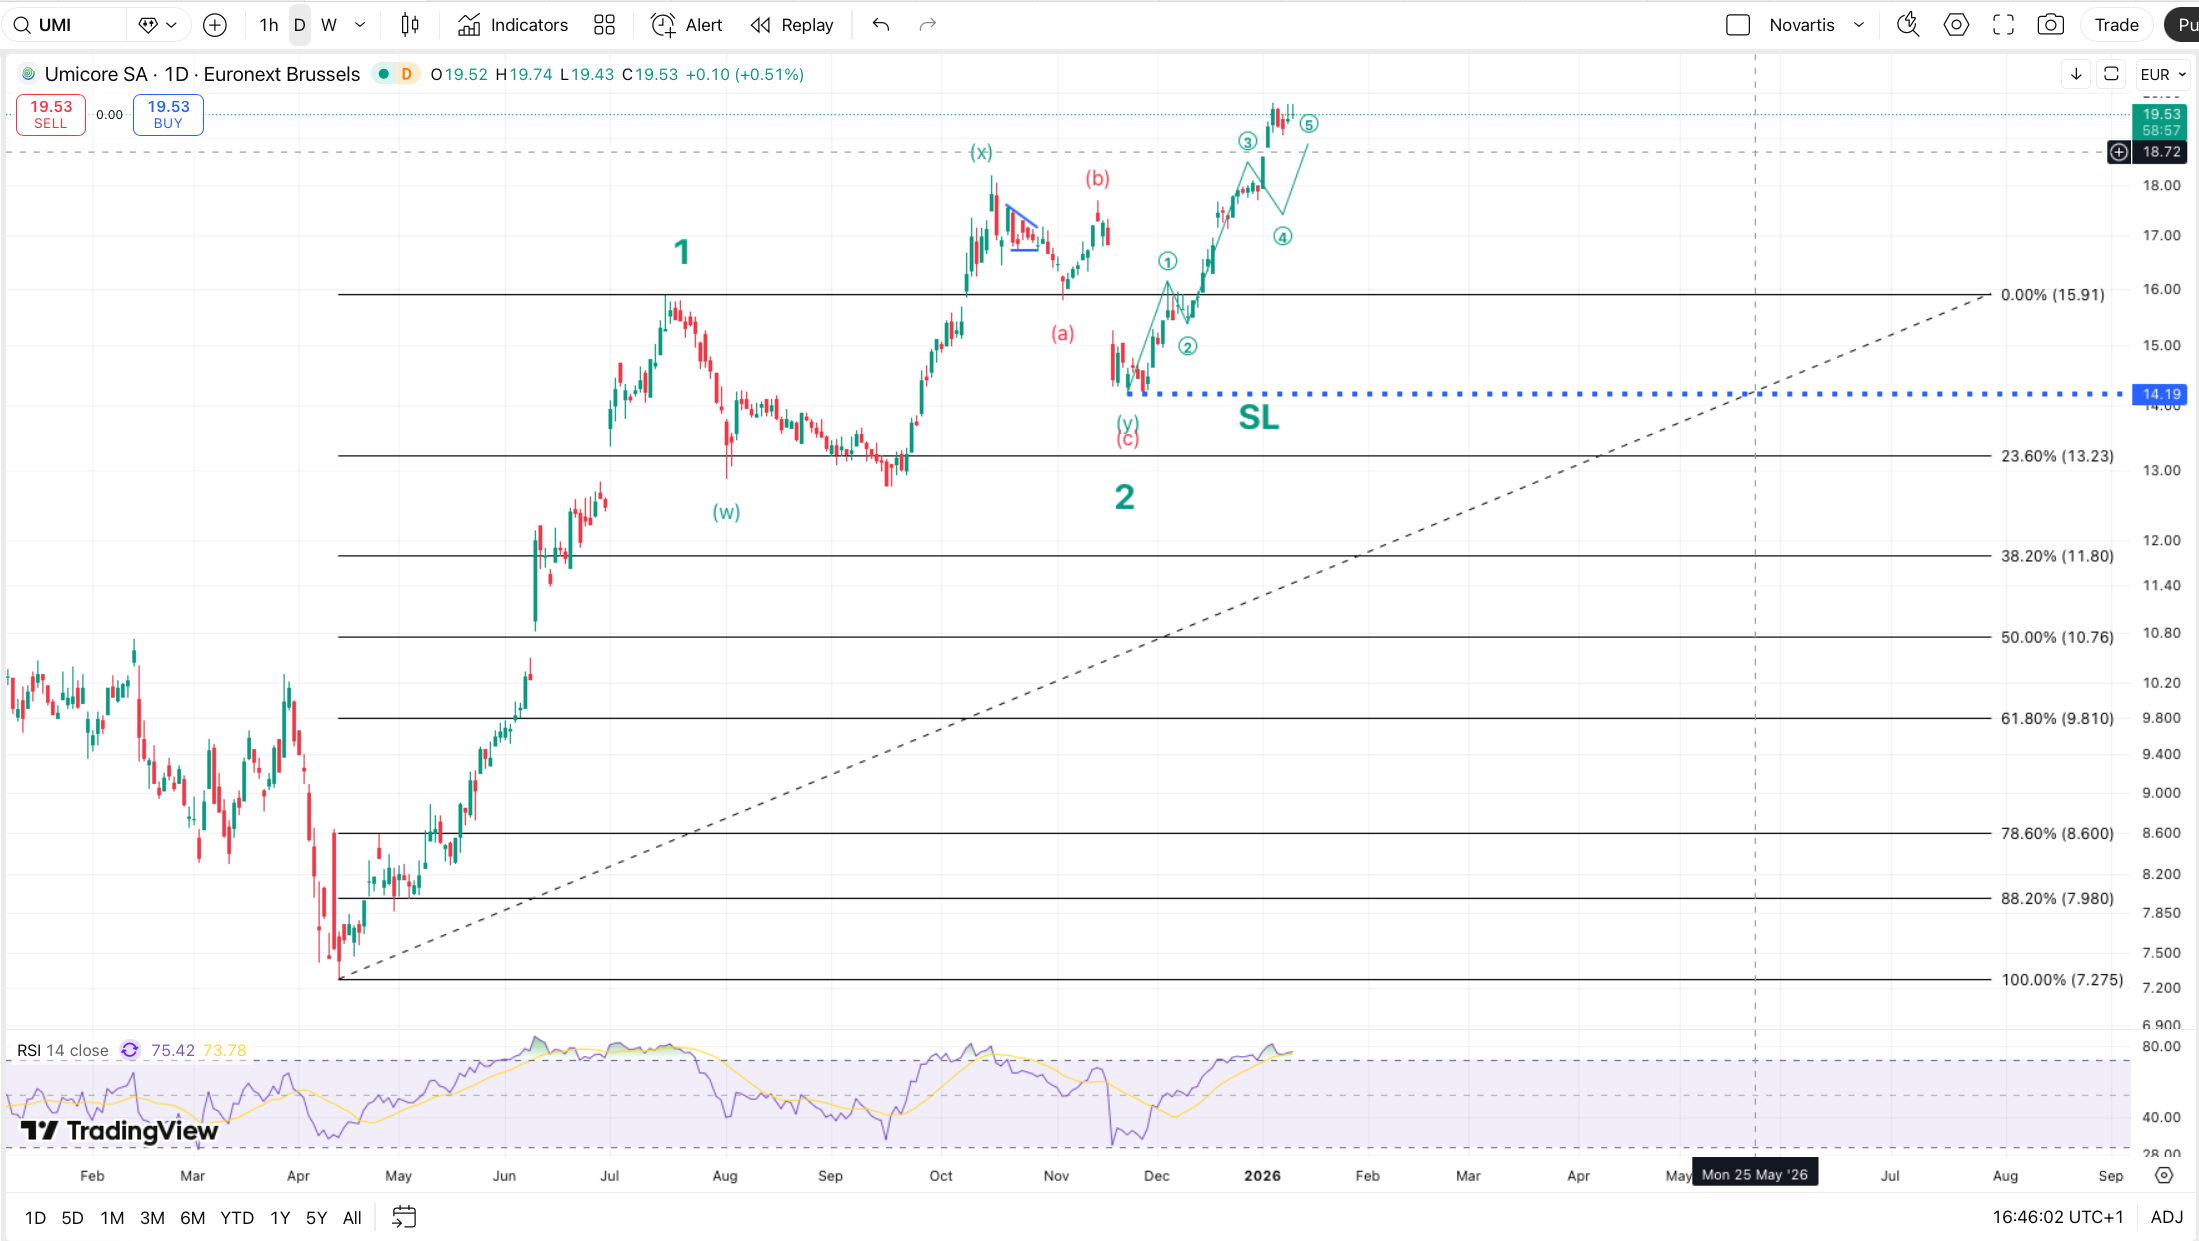
Task: Open chart settings hexagon icon
Action: coord(1956,25)
